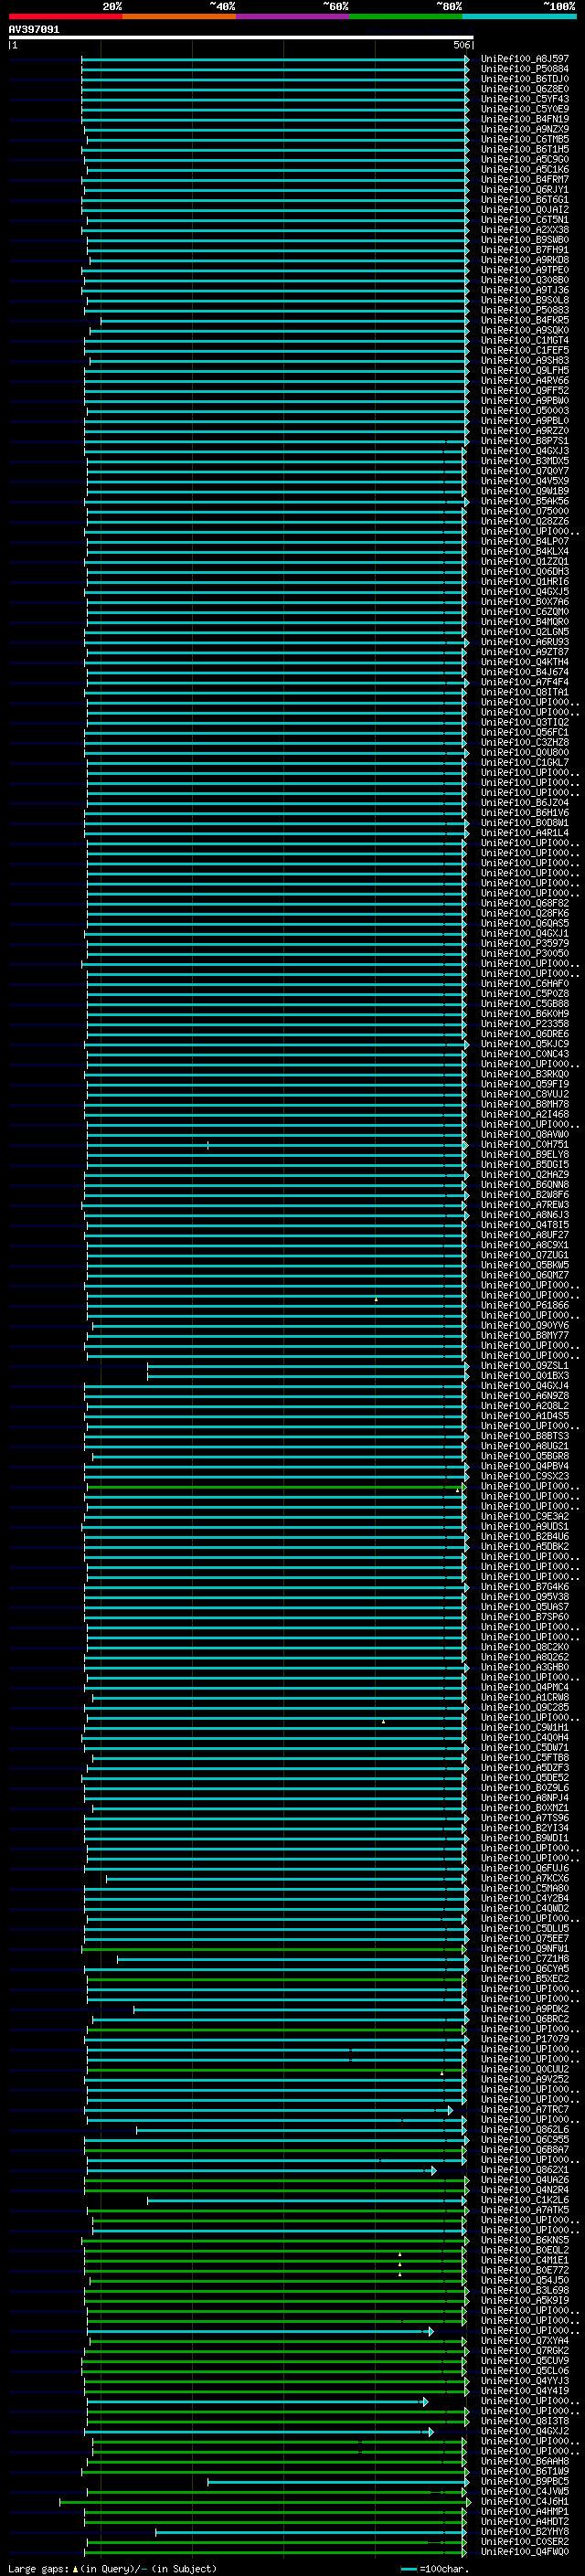This screenshot has width=585, height=2576.
Task: Select hit UniRef100_A3GHB0
Action: pos(524,1667)
